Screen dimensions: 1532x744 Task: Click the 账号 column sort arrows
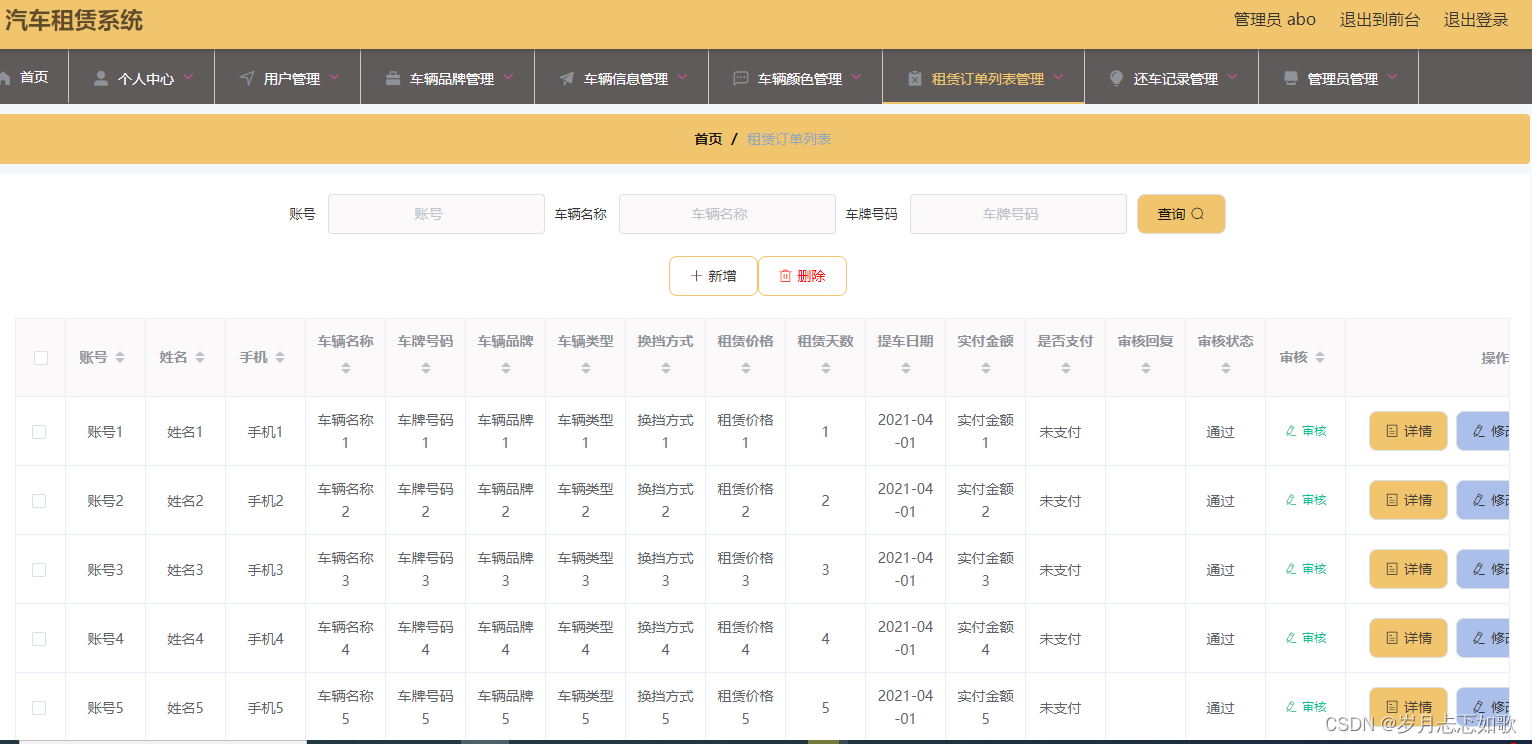[x=120, y=357]
